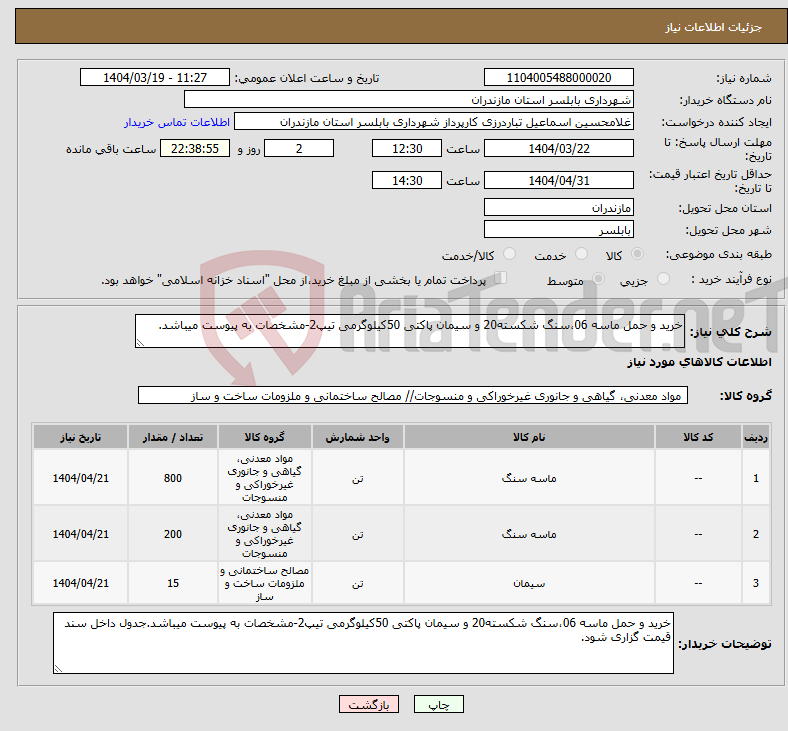Click the چاپ print button
The height and width of the screenshot is (731, 788).
(439, 704)
